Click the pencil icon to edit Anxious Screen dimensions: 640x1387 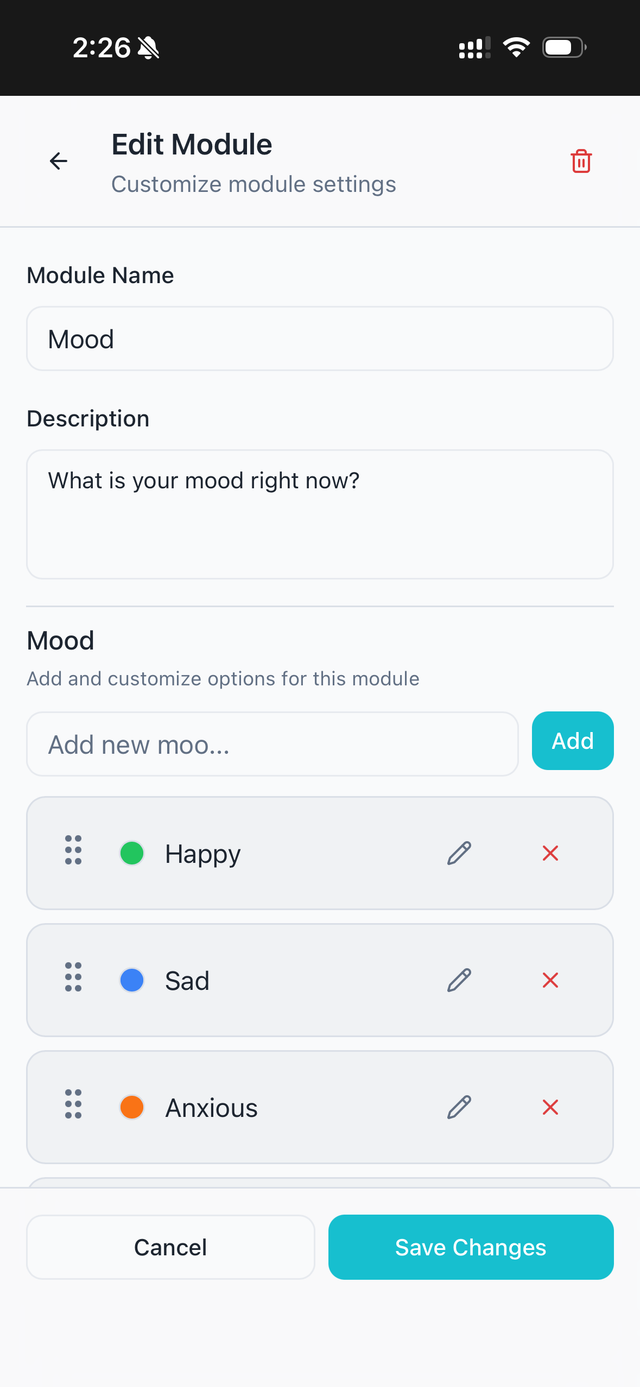coord(459,1107)
